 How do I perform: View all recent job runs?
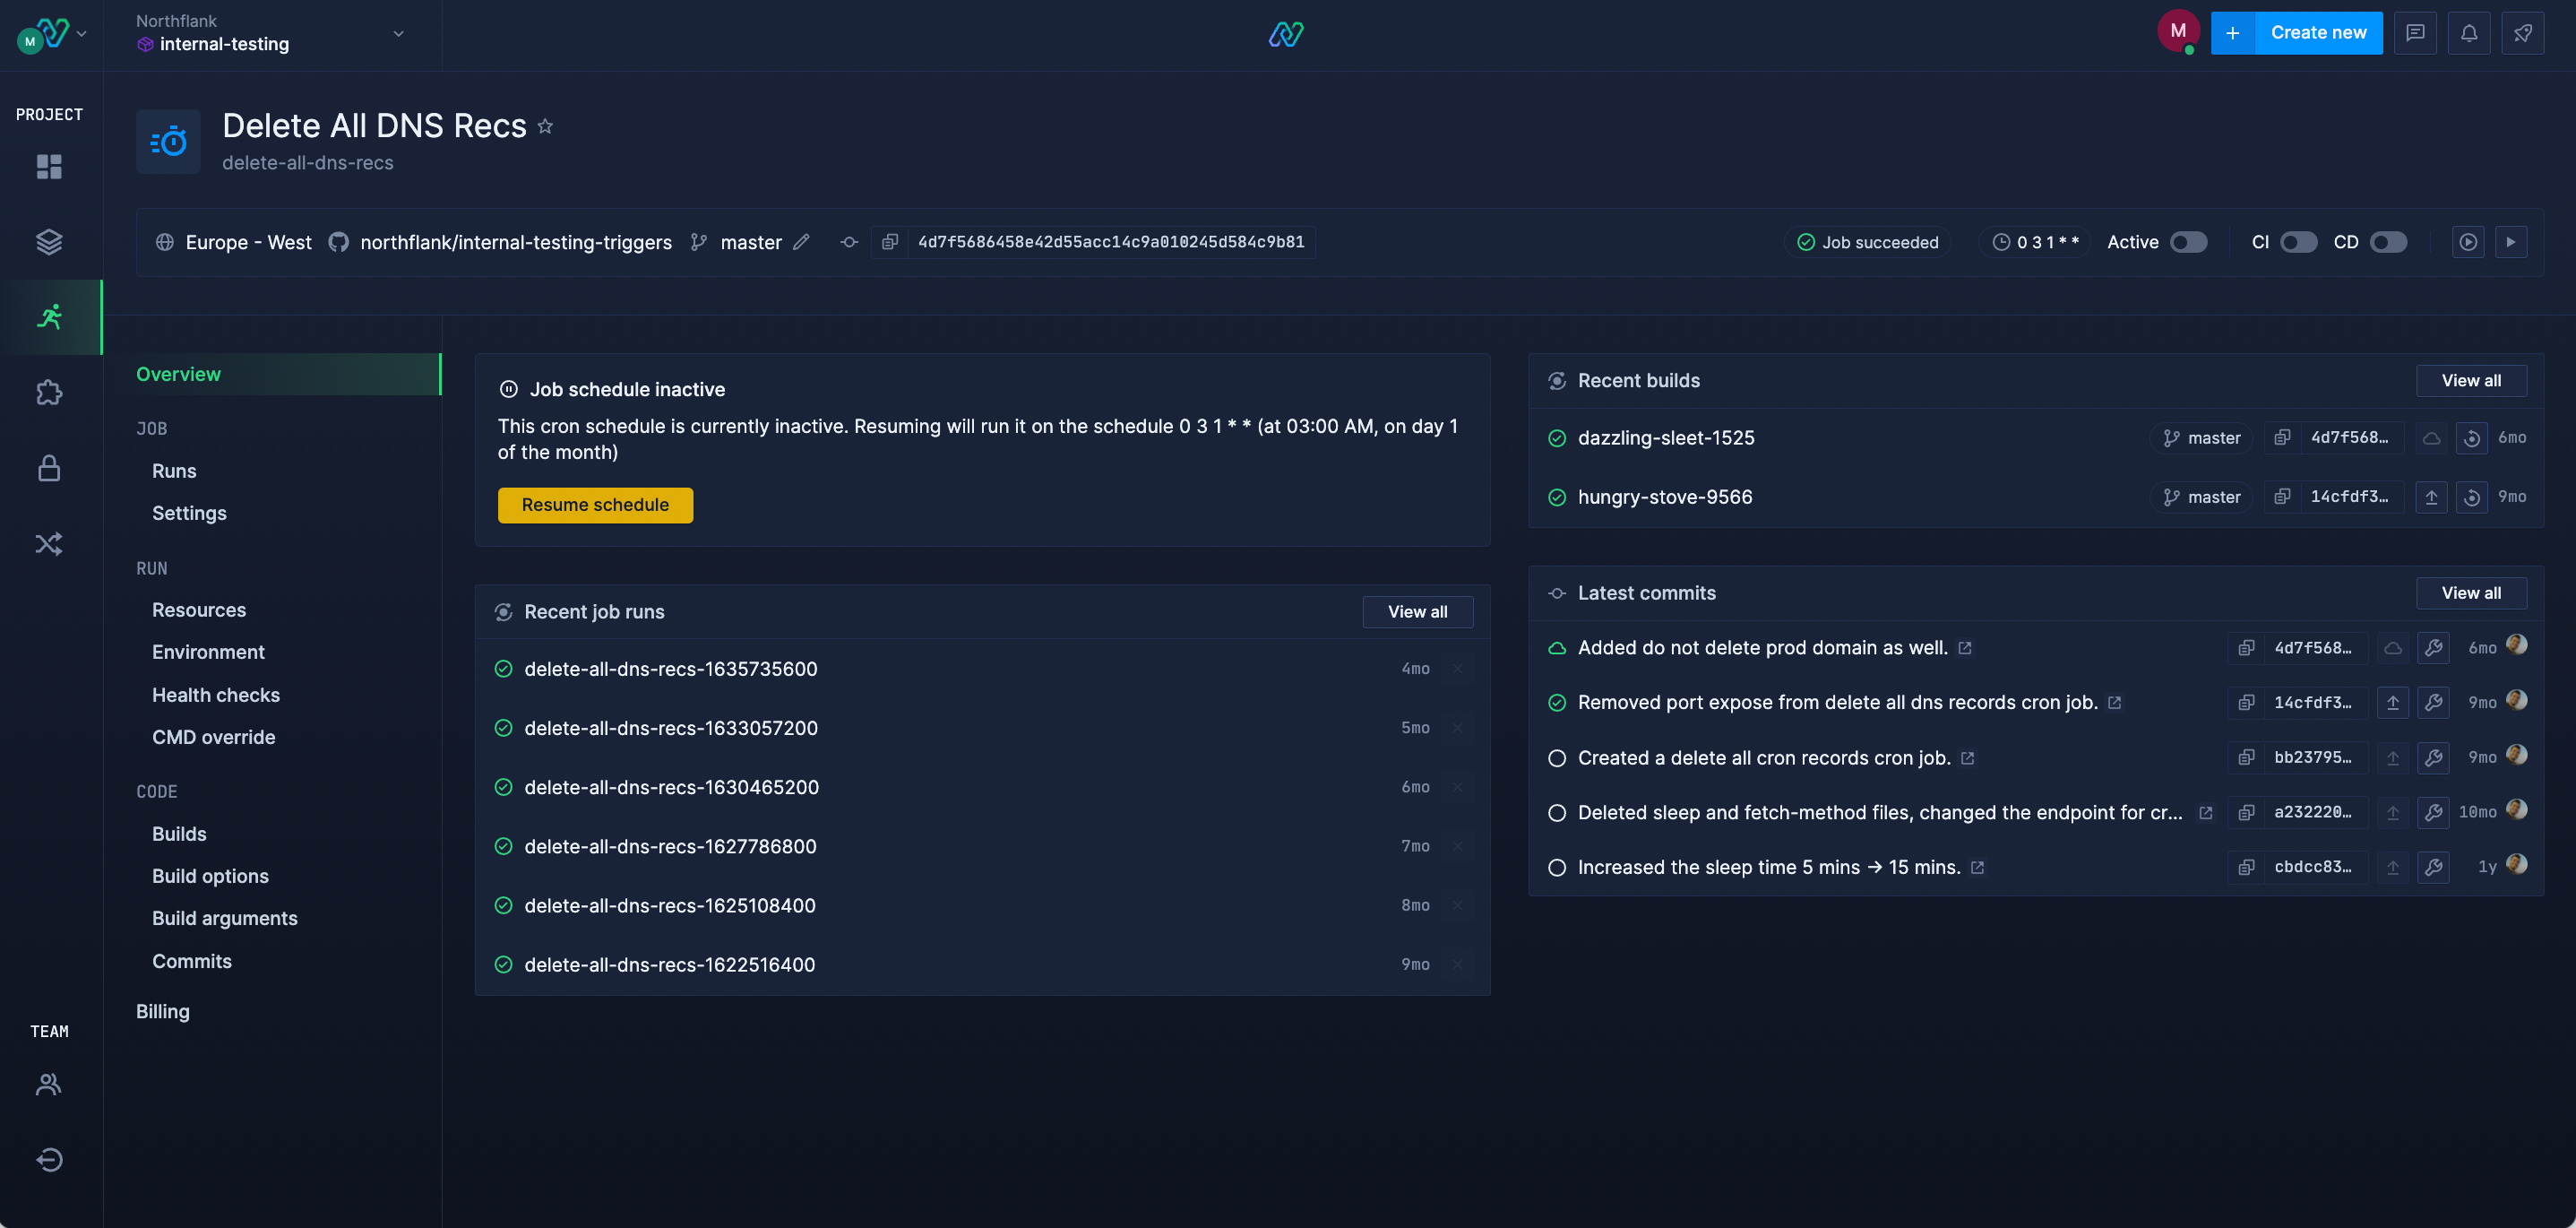(x=1417, y=612)
